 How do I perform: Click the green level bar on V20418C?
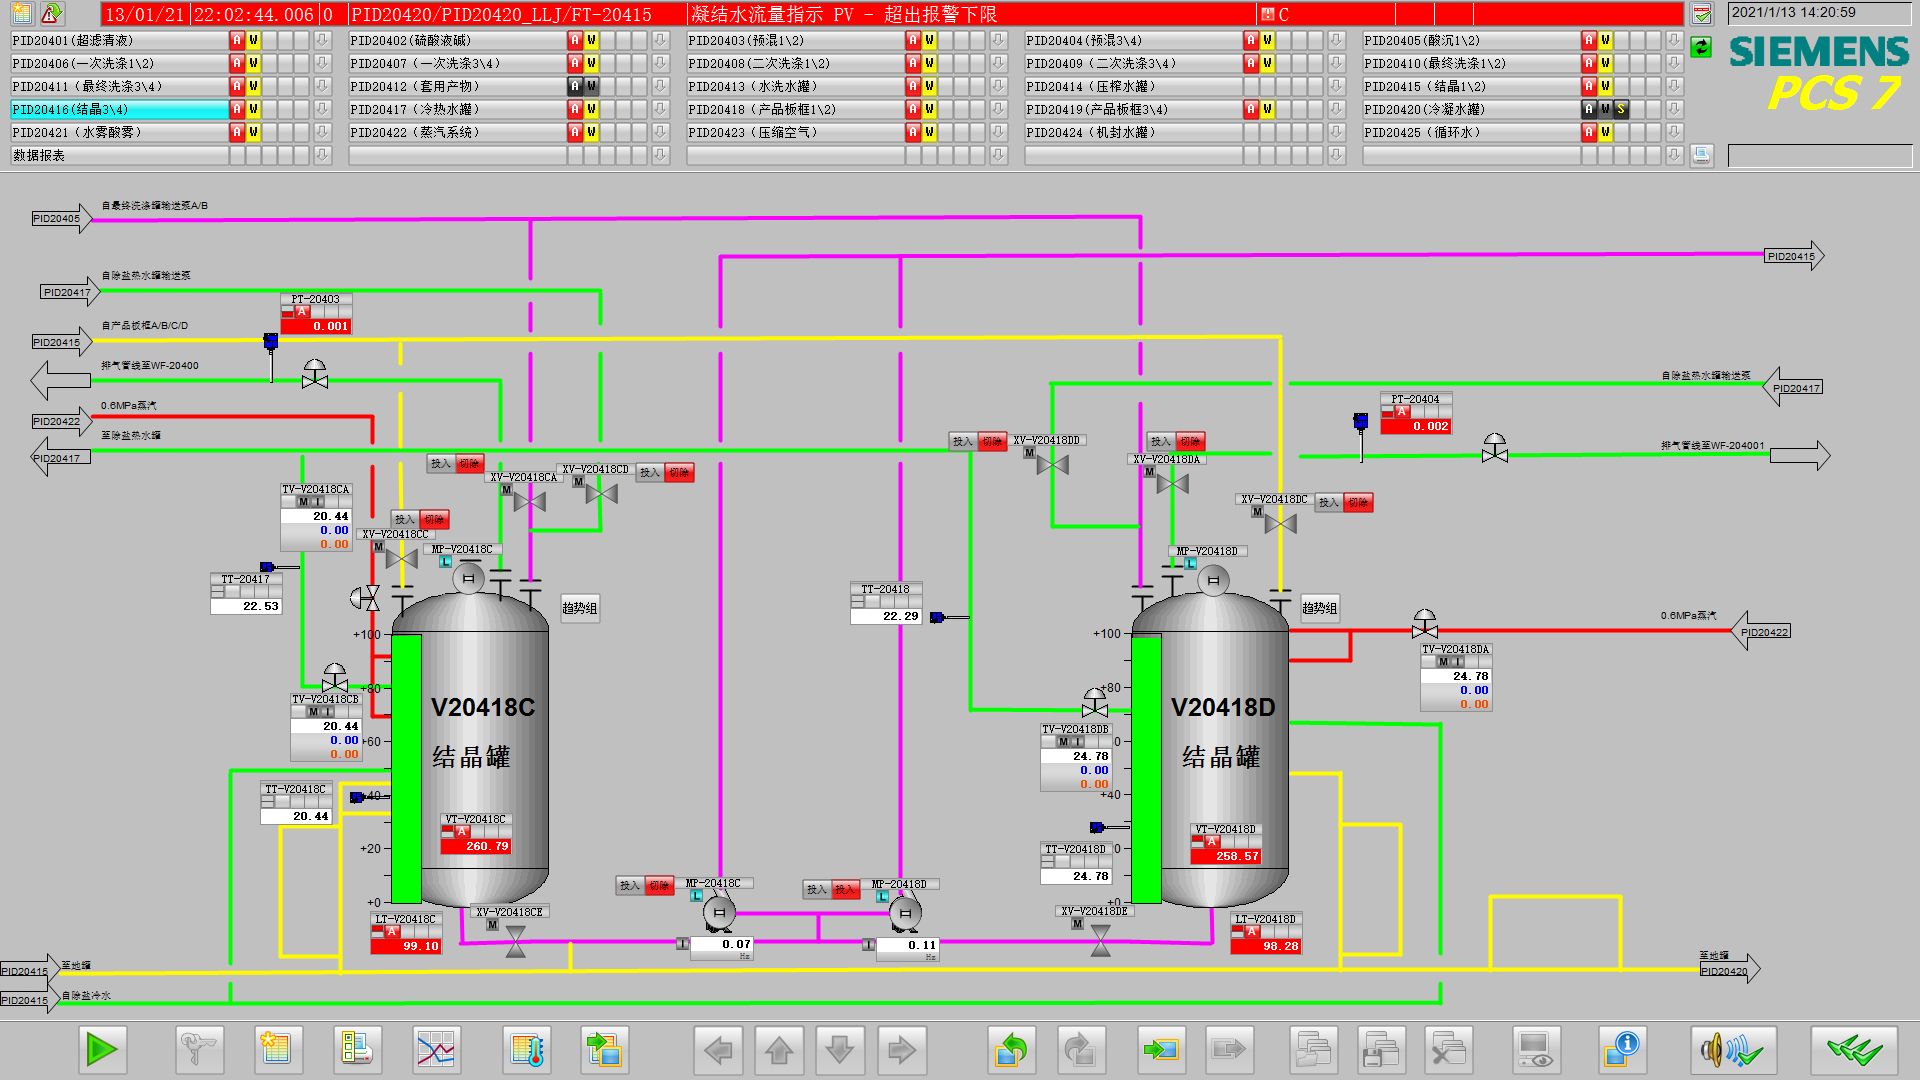[406, 768]
